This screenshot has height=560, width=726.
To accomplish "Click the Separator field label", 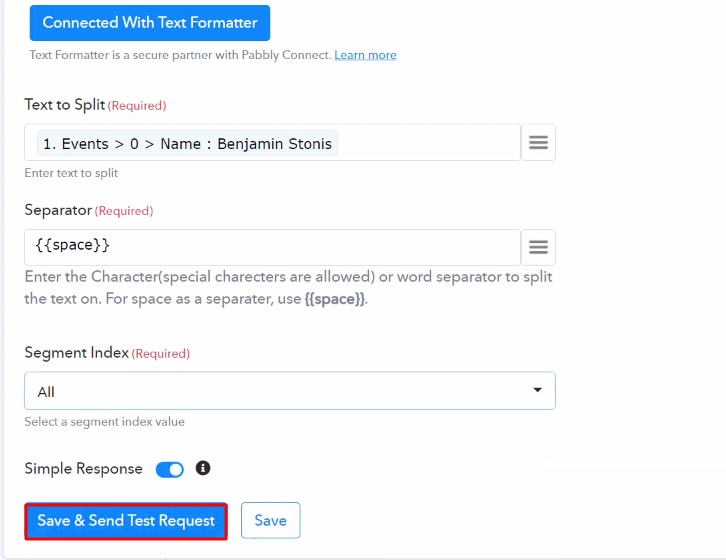I will click(58, 210).
